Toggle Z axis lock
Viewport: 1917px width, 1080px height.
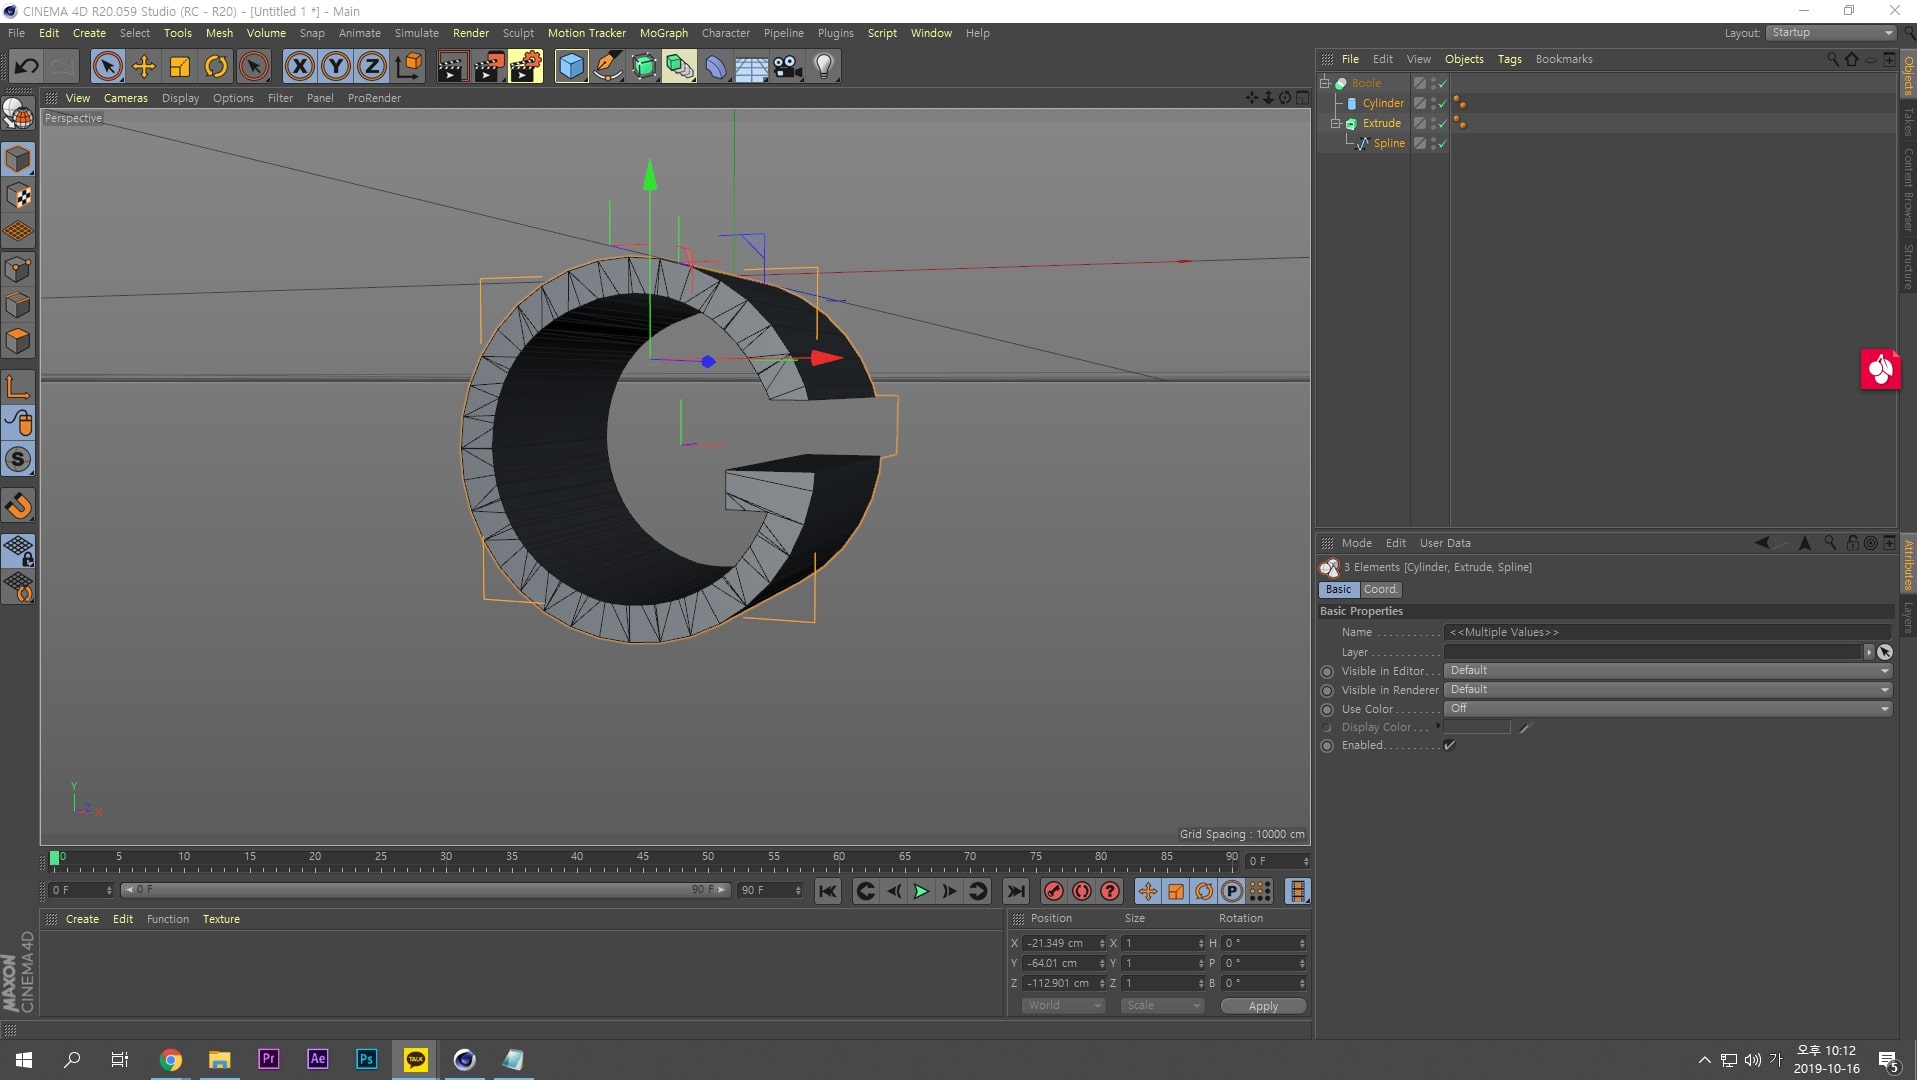pyautogui.click(x=372, y=67)
